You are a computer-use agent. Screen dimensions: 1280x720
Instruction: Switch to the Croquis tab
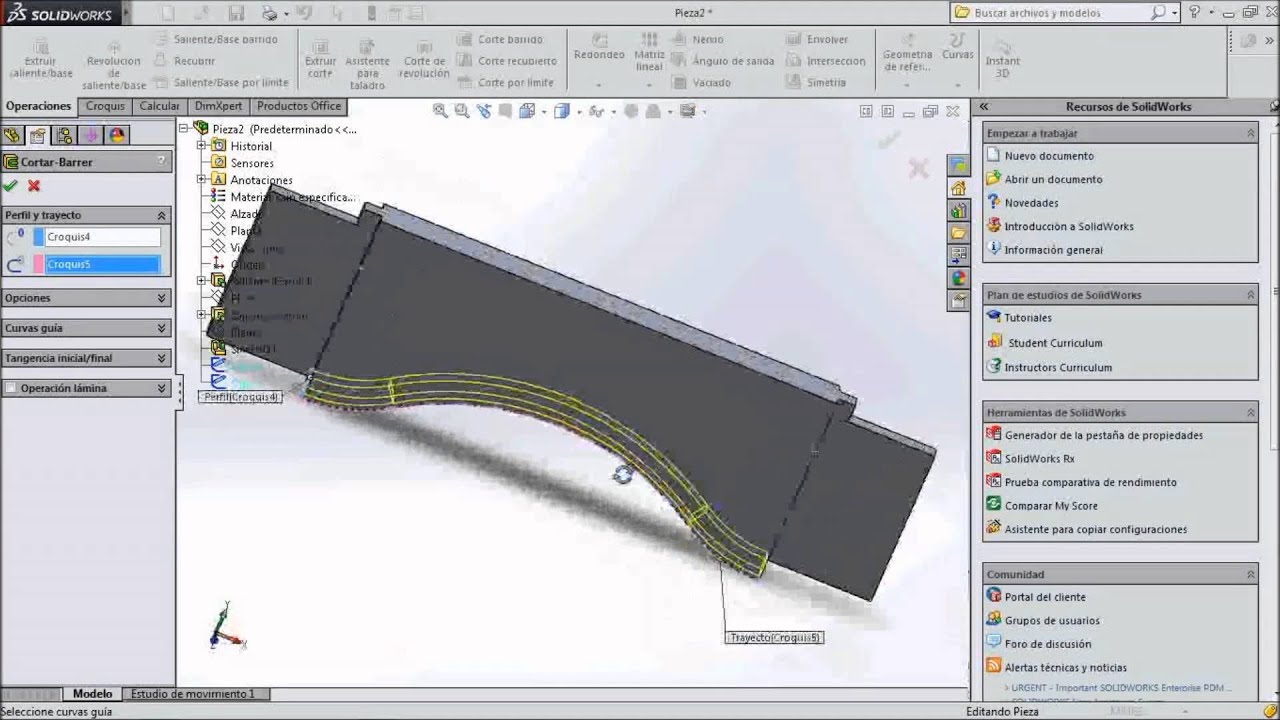click(105, 106)
